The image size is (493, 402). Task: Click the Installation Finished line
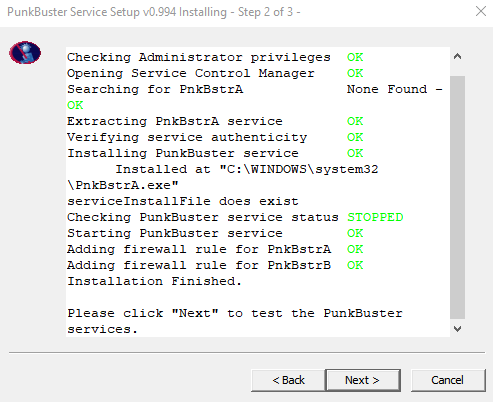(154, 281)
